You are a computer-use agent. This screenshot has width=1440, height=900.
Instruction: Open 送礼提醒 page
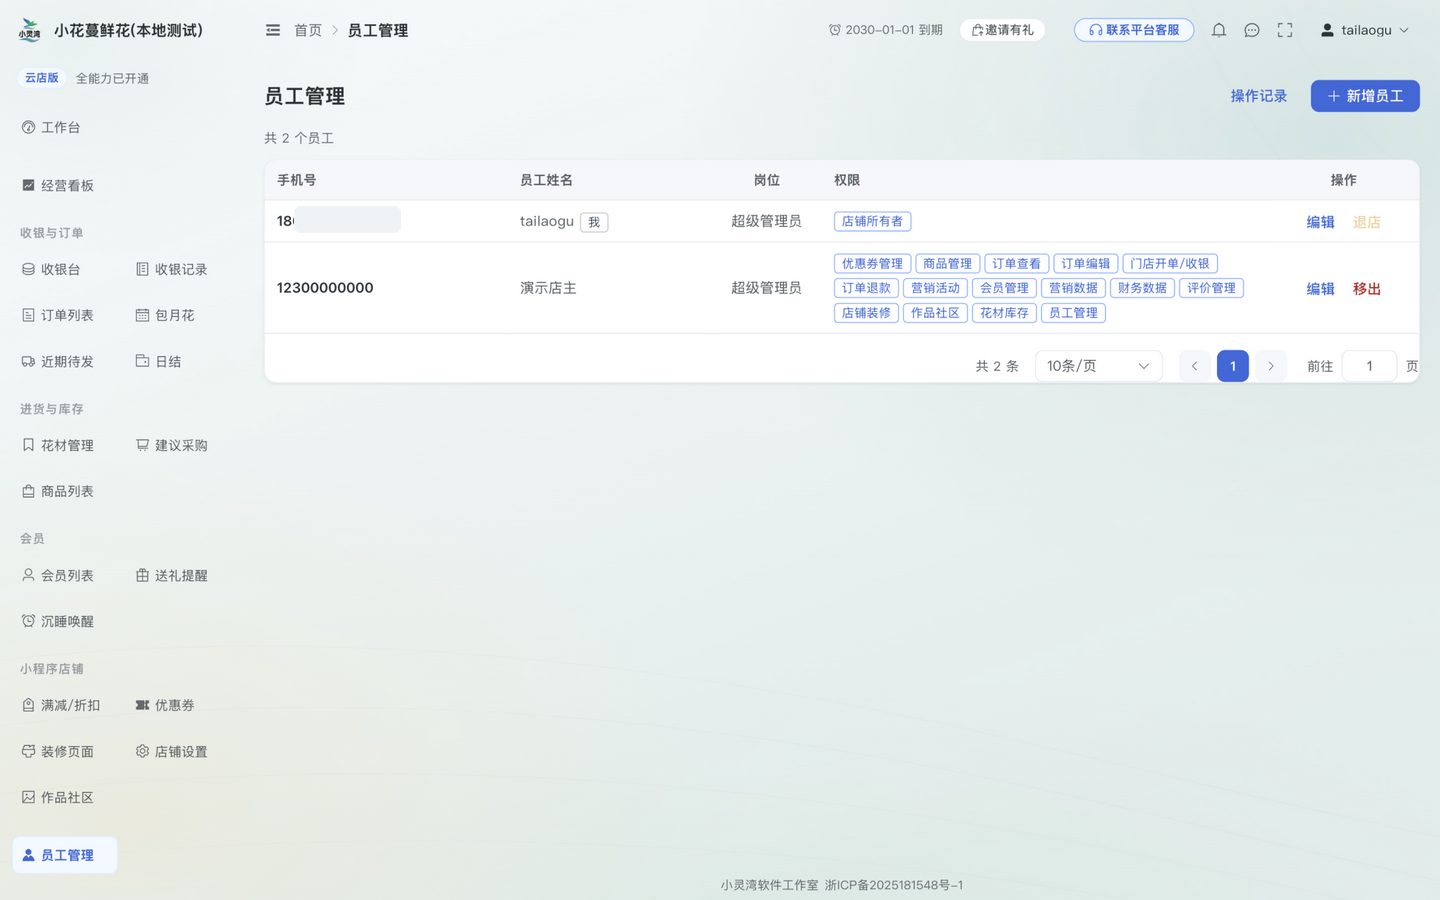coord(171,575)
